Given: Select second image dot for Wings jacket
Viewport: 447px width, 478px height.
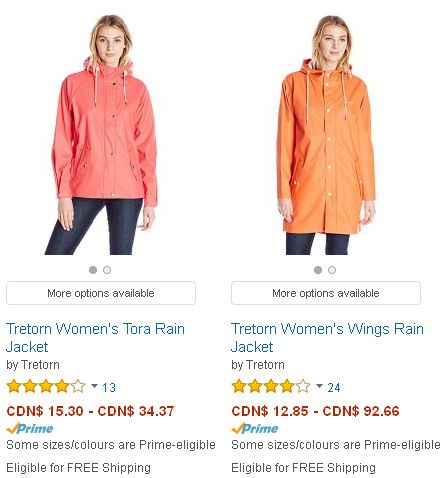Looking at the screenshot, I should point(332,270).
